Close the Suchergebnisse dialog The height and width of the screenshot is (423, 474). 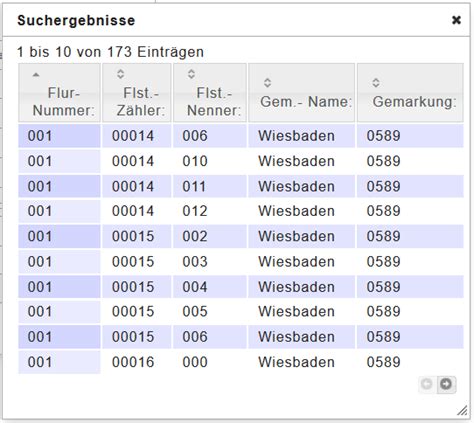[456, 20]
